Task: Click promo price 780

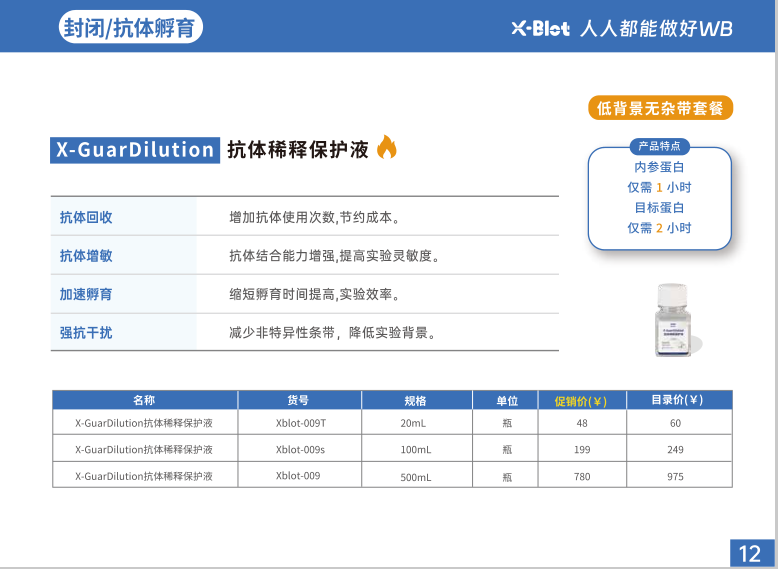Action: [582, 477]
